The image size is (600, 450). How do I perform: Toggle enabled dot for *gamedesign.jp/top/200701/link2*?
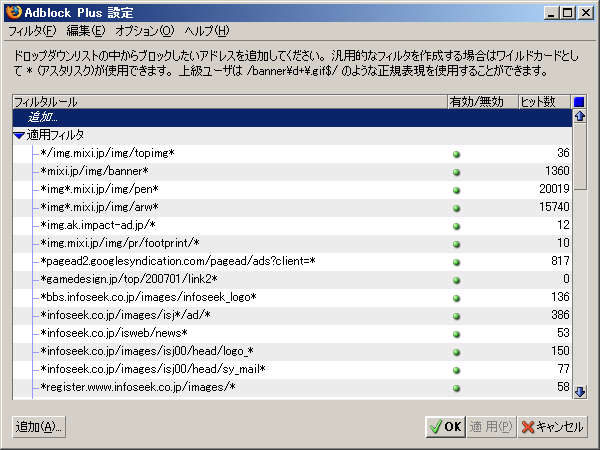point(456,280)
